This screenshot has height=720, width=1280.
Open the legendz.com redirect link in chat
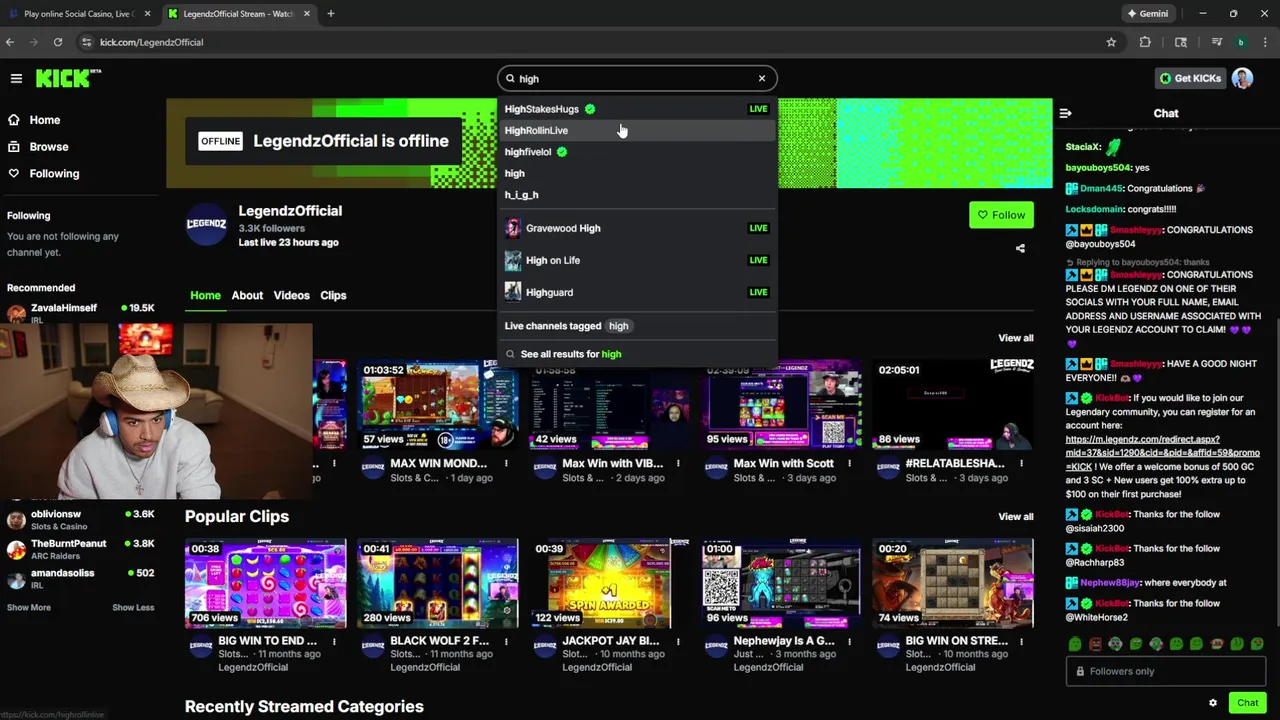(1162, 453)
